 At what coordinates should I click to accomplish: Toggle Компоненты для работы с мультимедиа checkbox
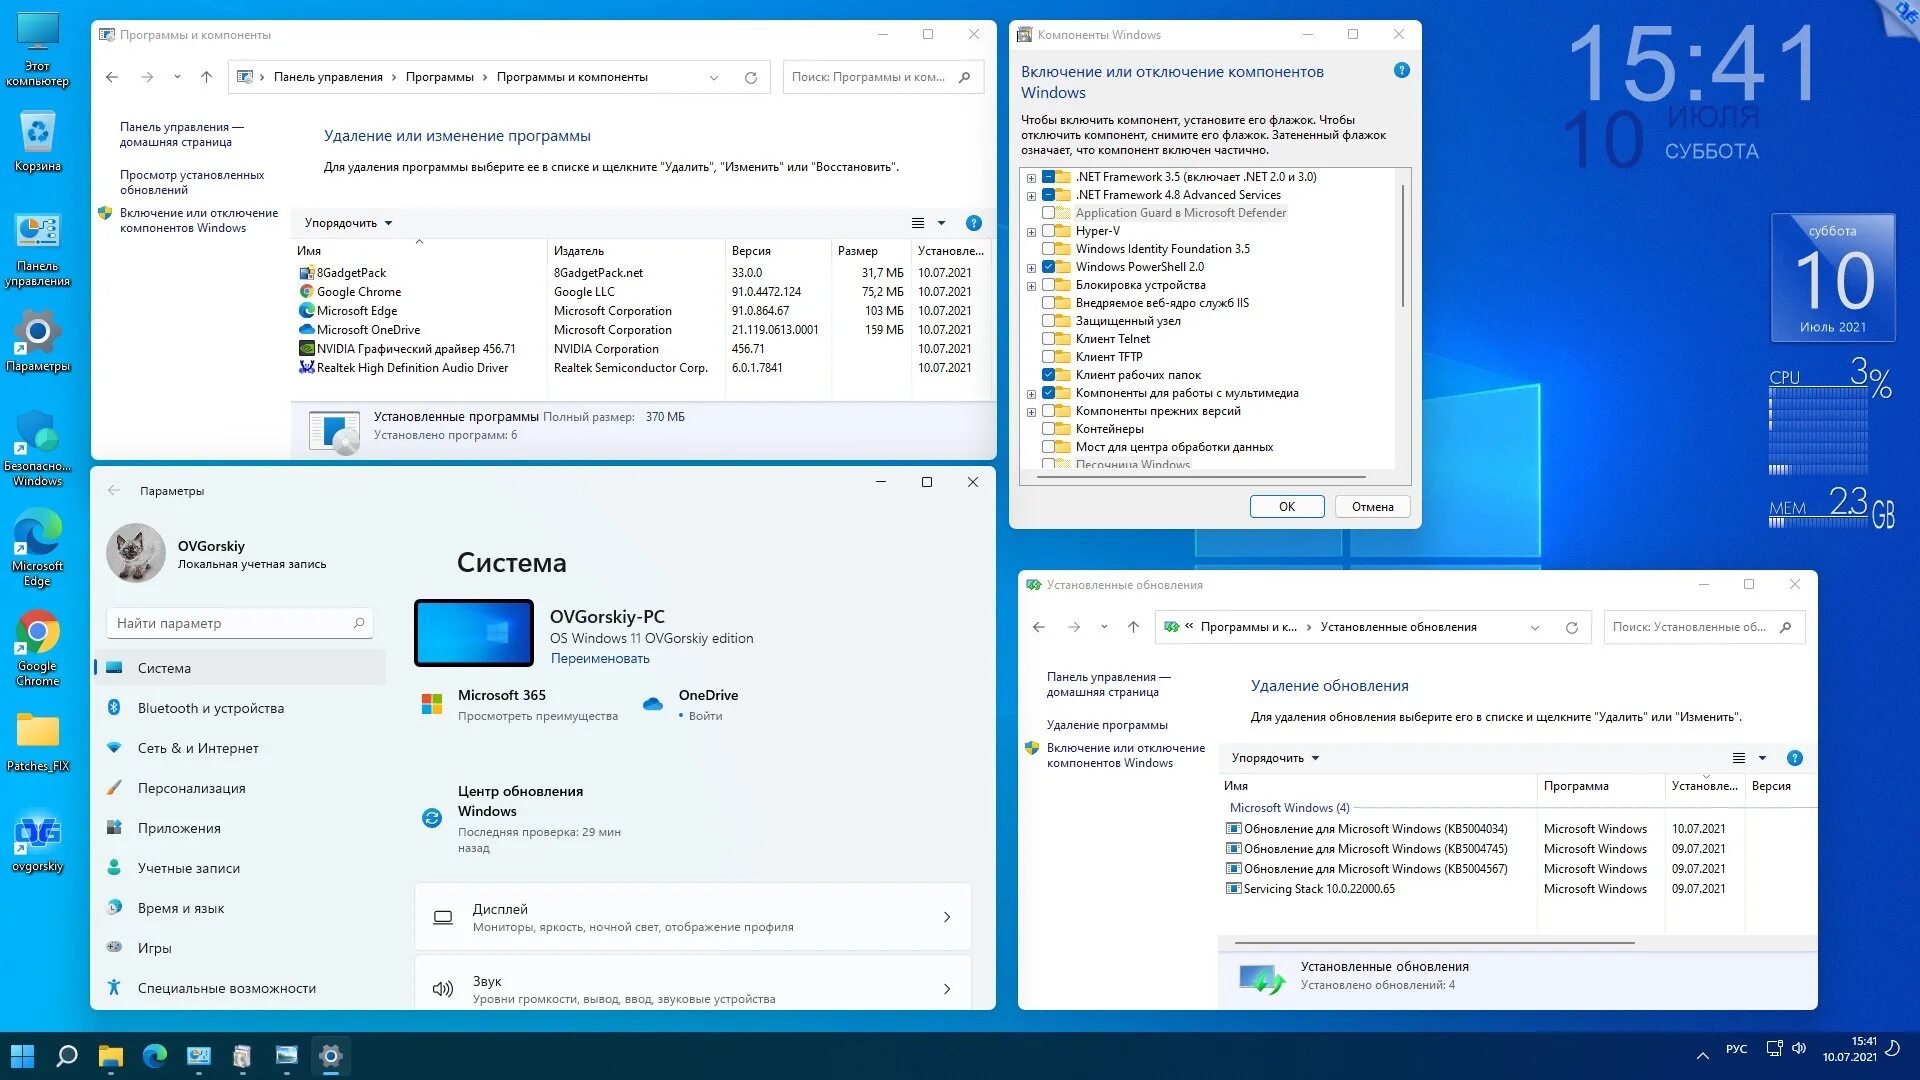tap(1046, 392)
